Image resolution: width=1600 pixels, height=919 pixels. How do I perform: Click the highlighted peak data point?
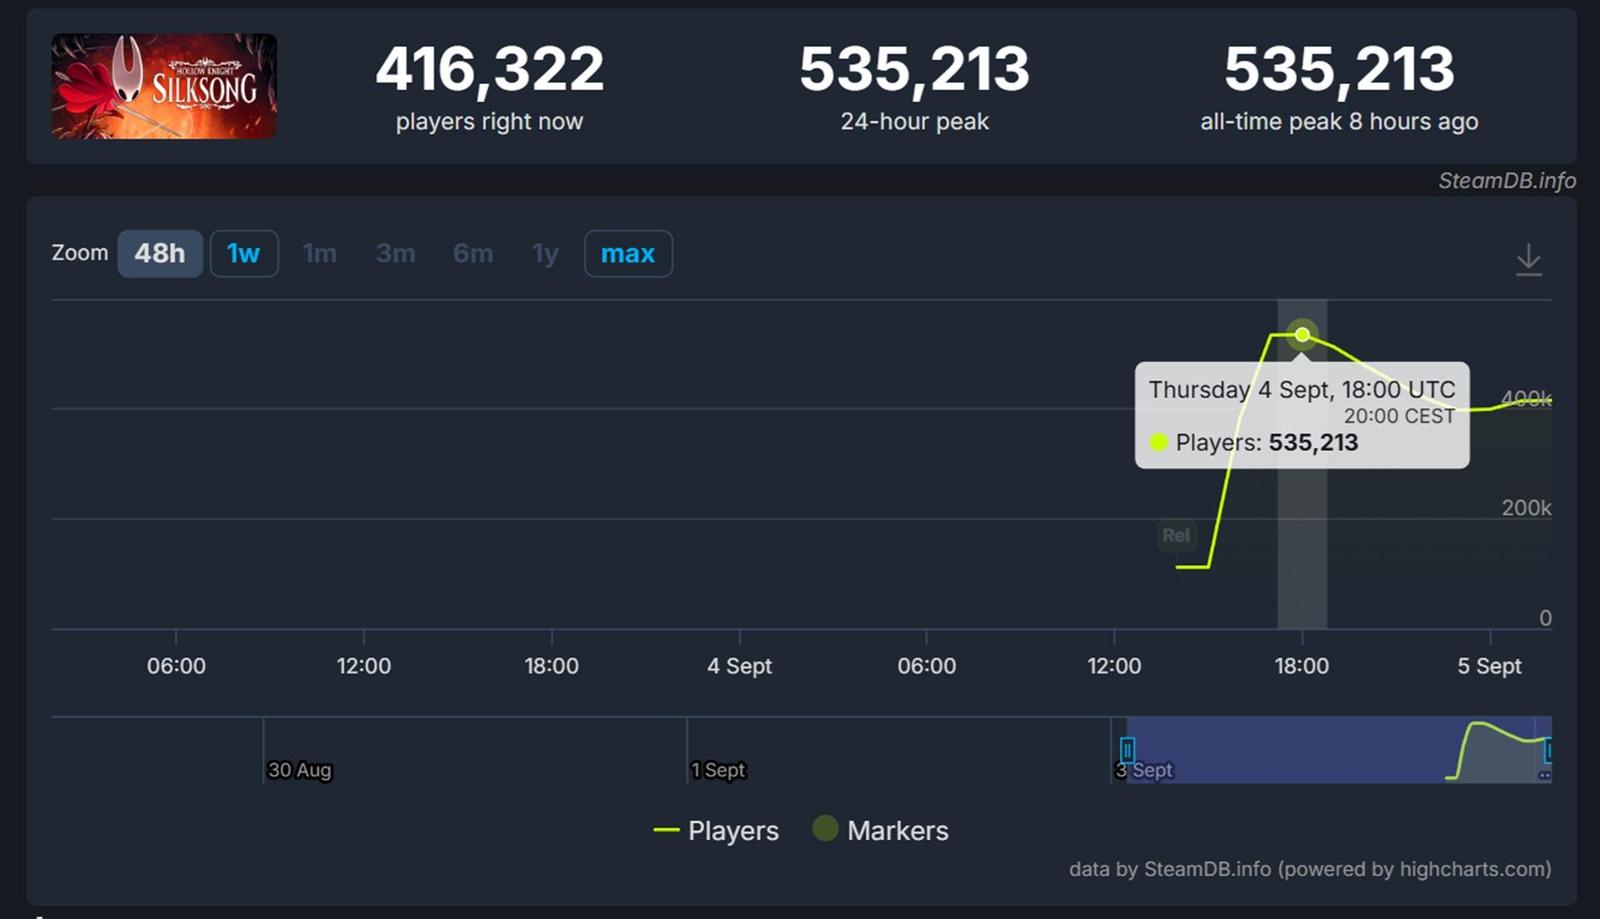point(1302,334)
